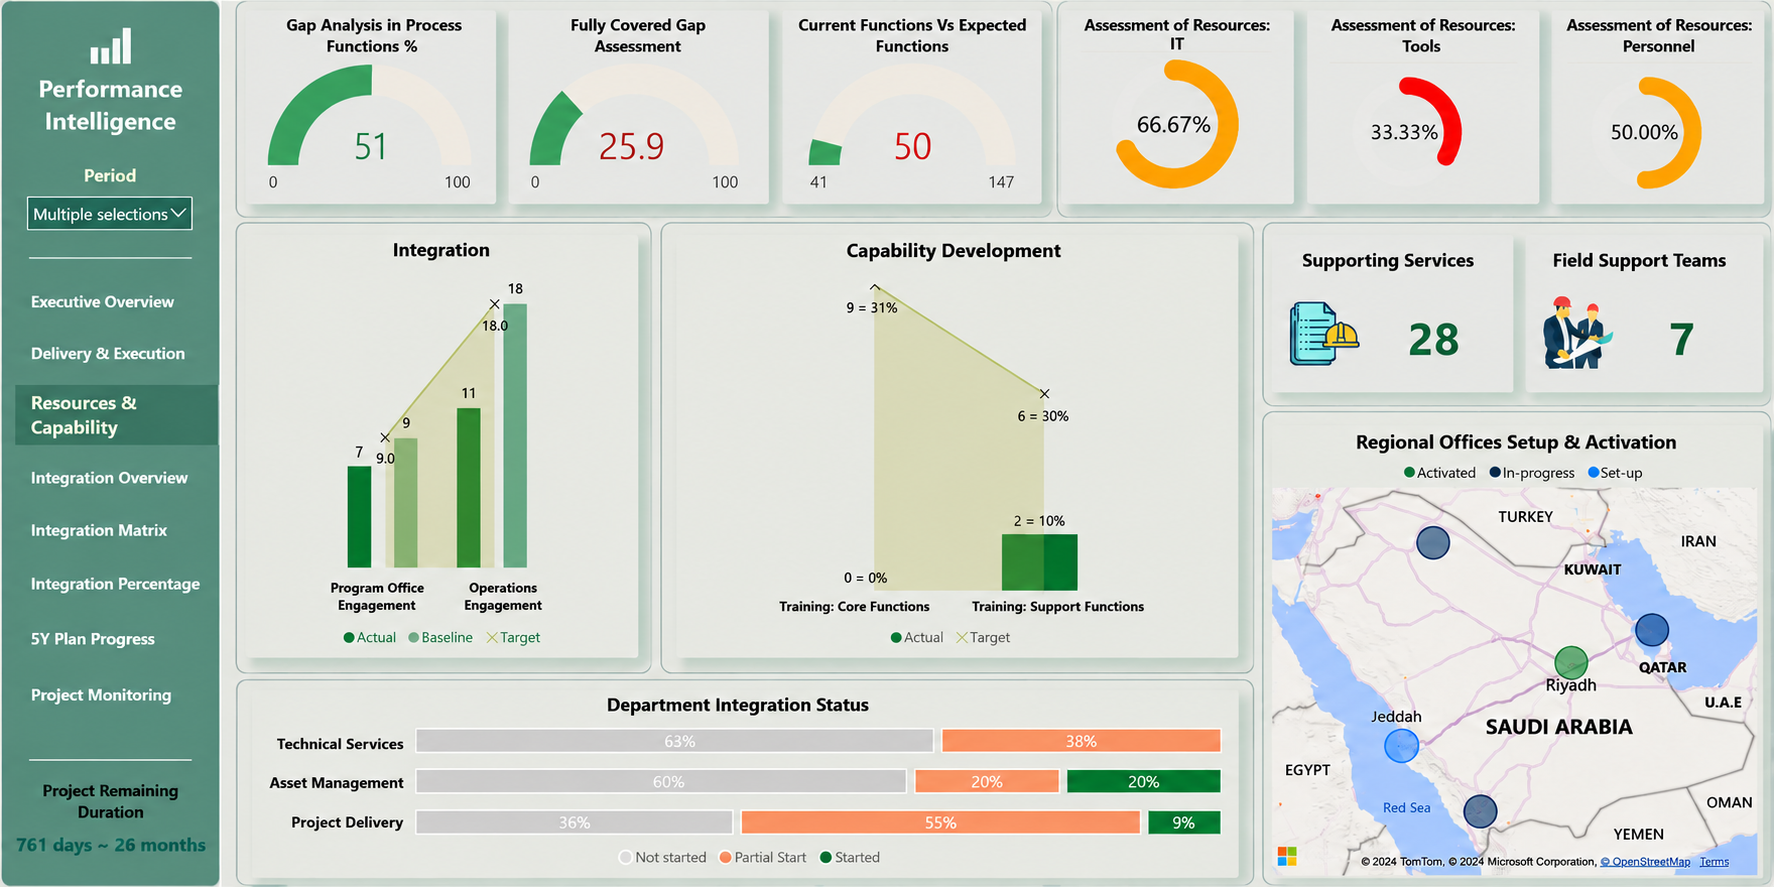The image size is (1774, 887).
Task: Open the Executive Overview page
Action: tap(102, 301)
